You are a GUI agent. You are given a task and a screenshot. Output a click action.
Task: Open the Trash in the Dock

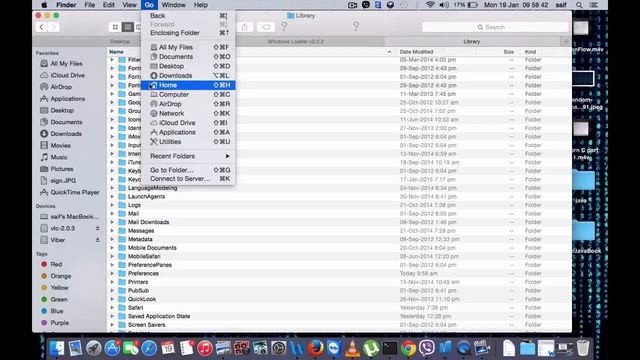(583, 348)
